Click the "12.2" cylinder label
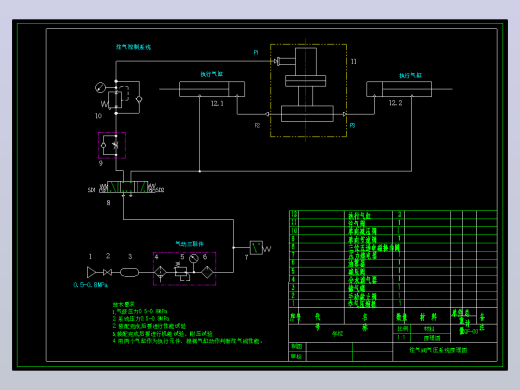This screenshot has width=520, height=390. [x=396, y=103]
